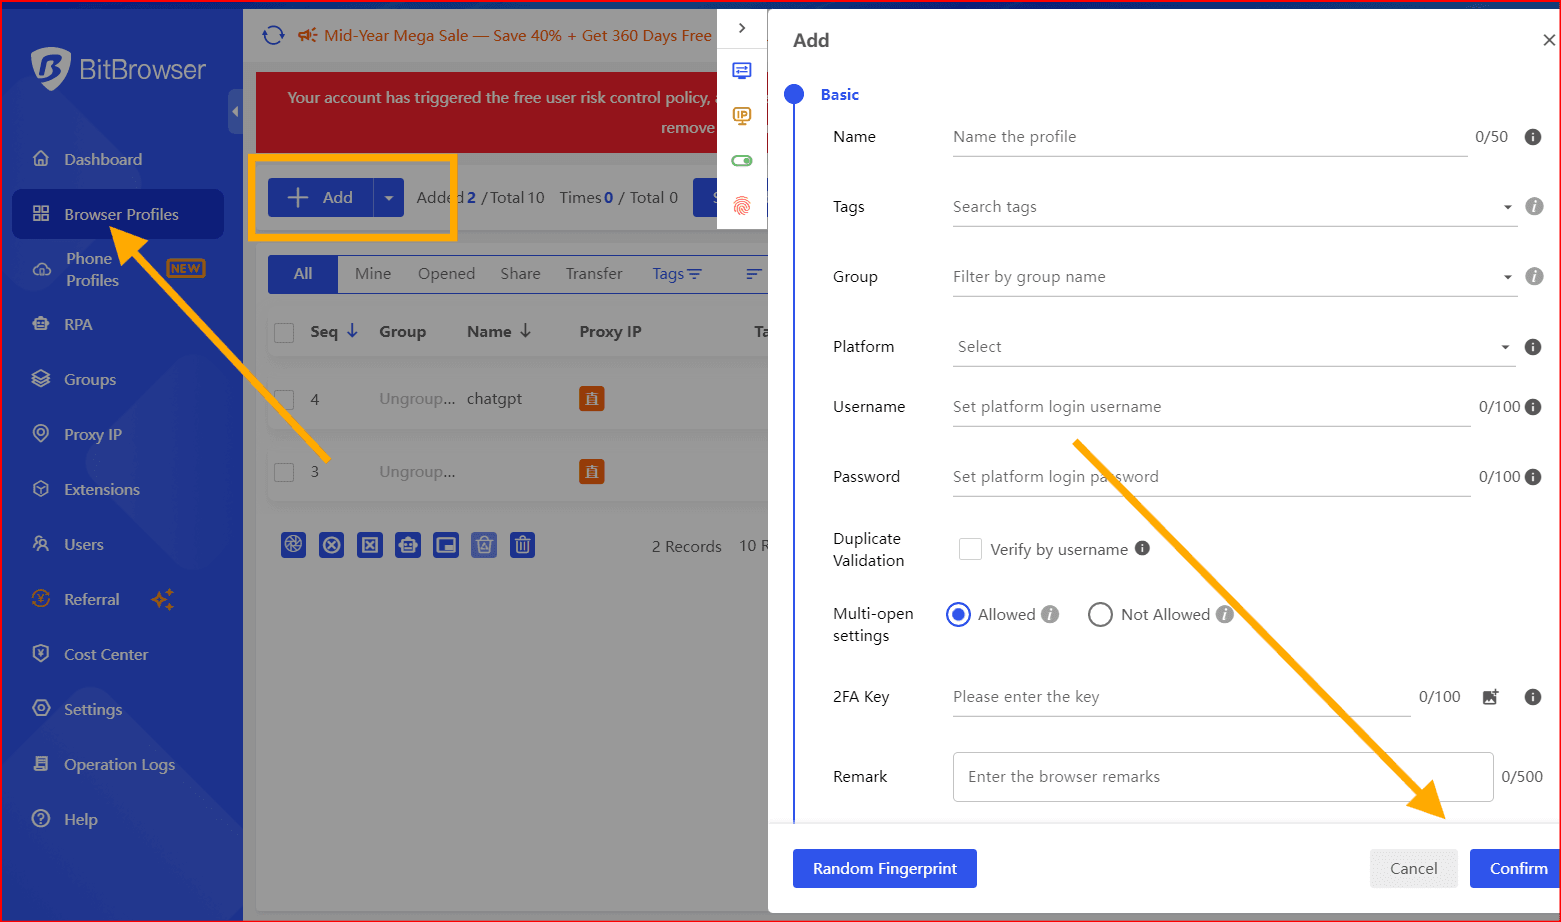The width and height of the screenshot is (1561, 922).
Task: Switch to the All tab
Action: (x=303, y=274)
